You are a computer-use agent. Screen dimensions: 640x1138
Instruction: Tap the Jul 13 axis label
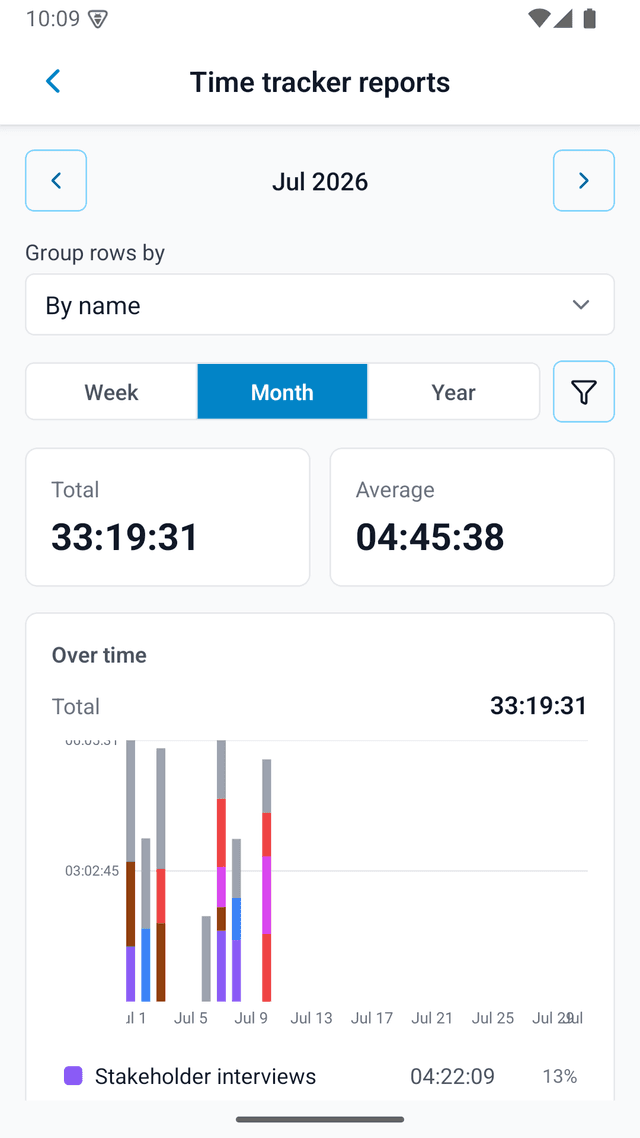tap(311, 1018)
